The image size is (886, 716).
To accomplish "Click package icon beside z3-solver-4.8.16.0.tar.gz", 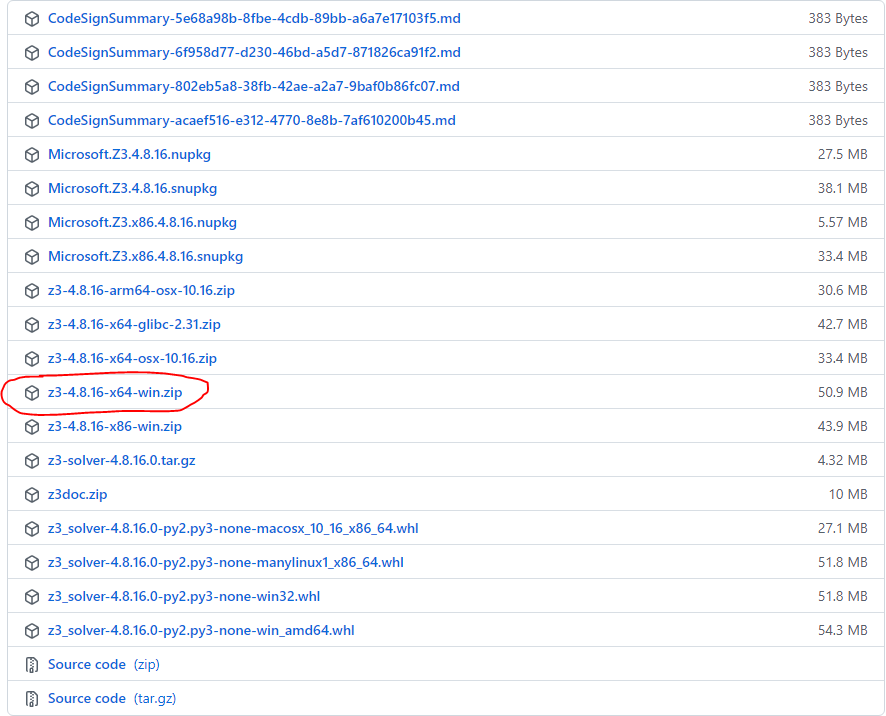I will (x=32, y=461).
